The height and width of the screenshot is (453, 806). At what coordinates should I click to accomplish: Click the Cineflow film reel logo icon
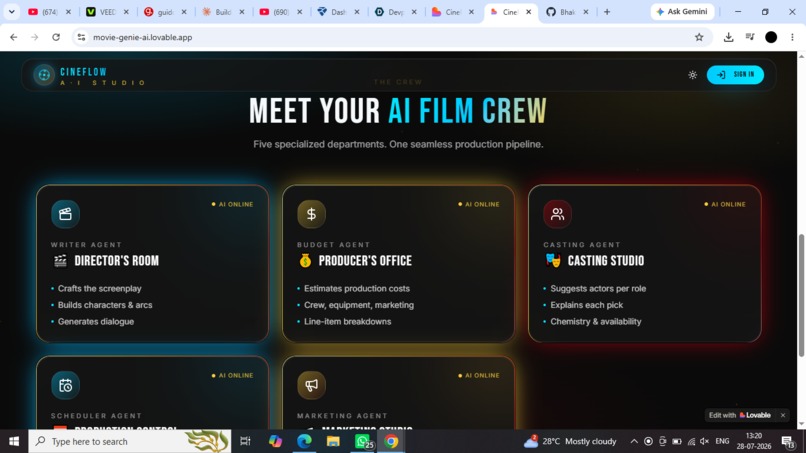pos(44,75)
